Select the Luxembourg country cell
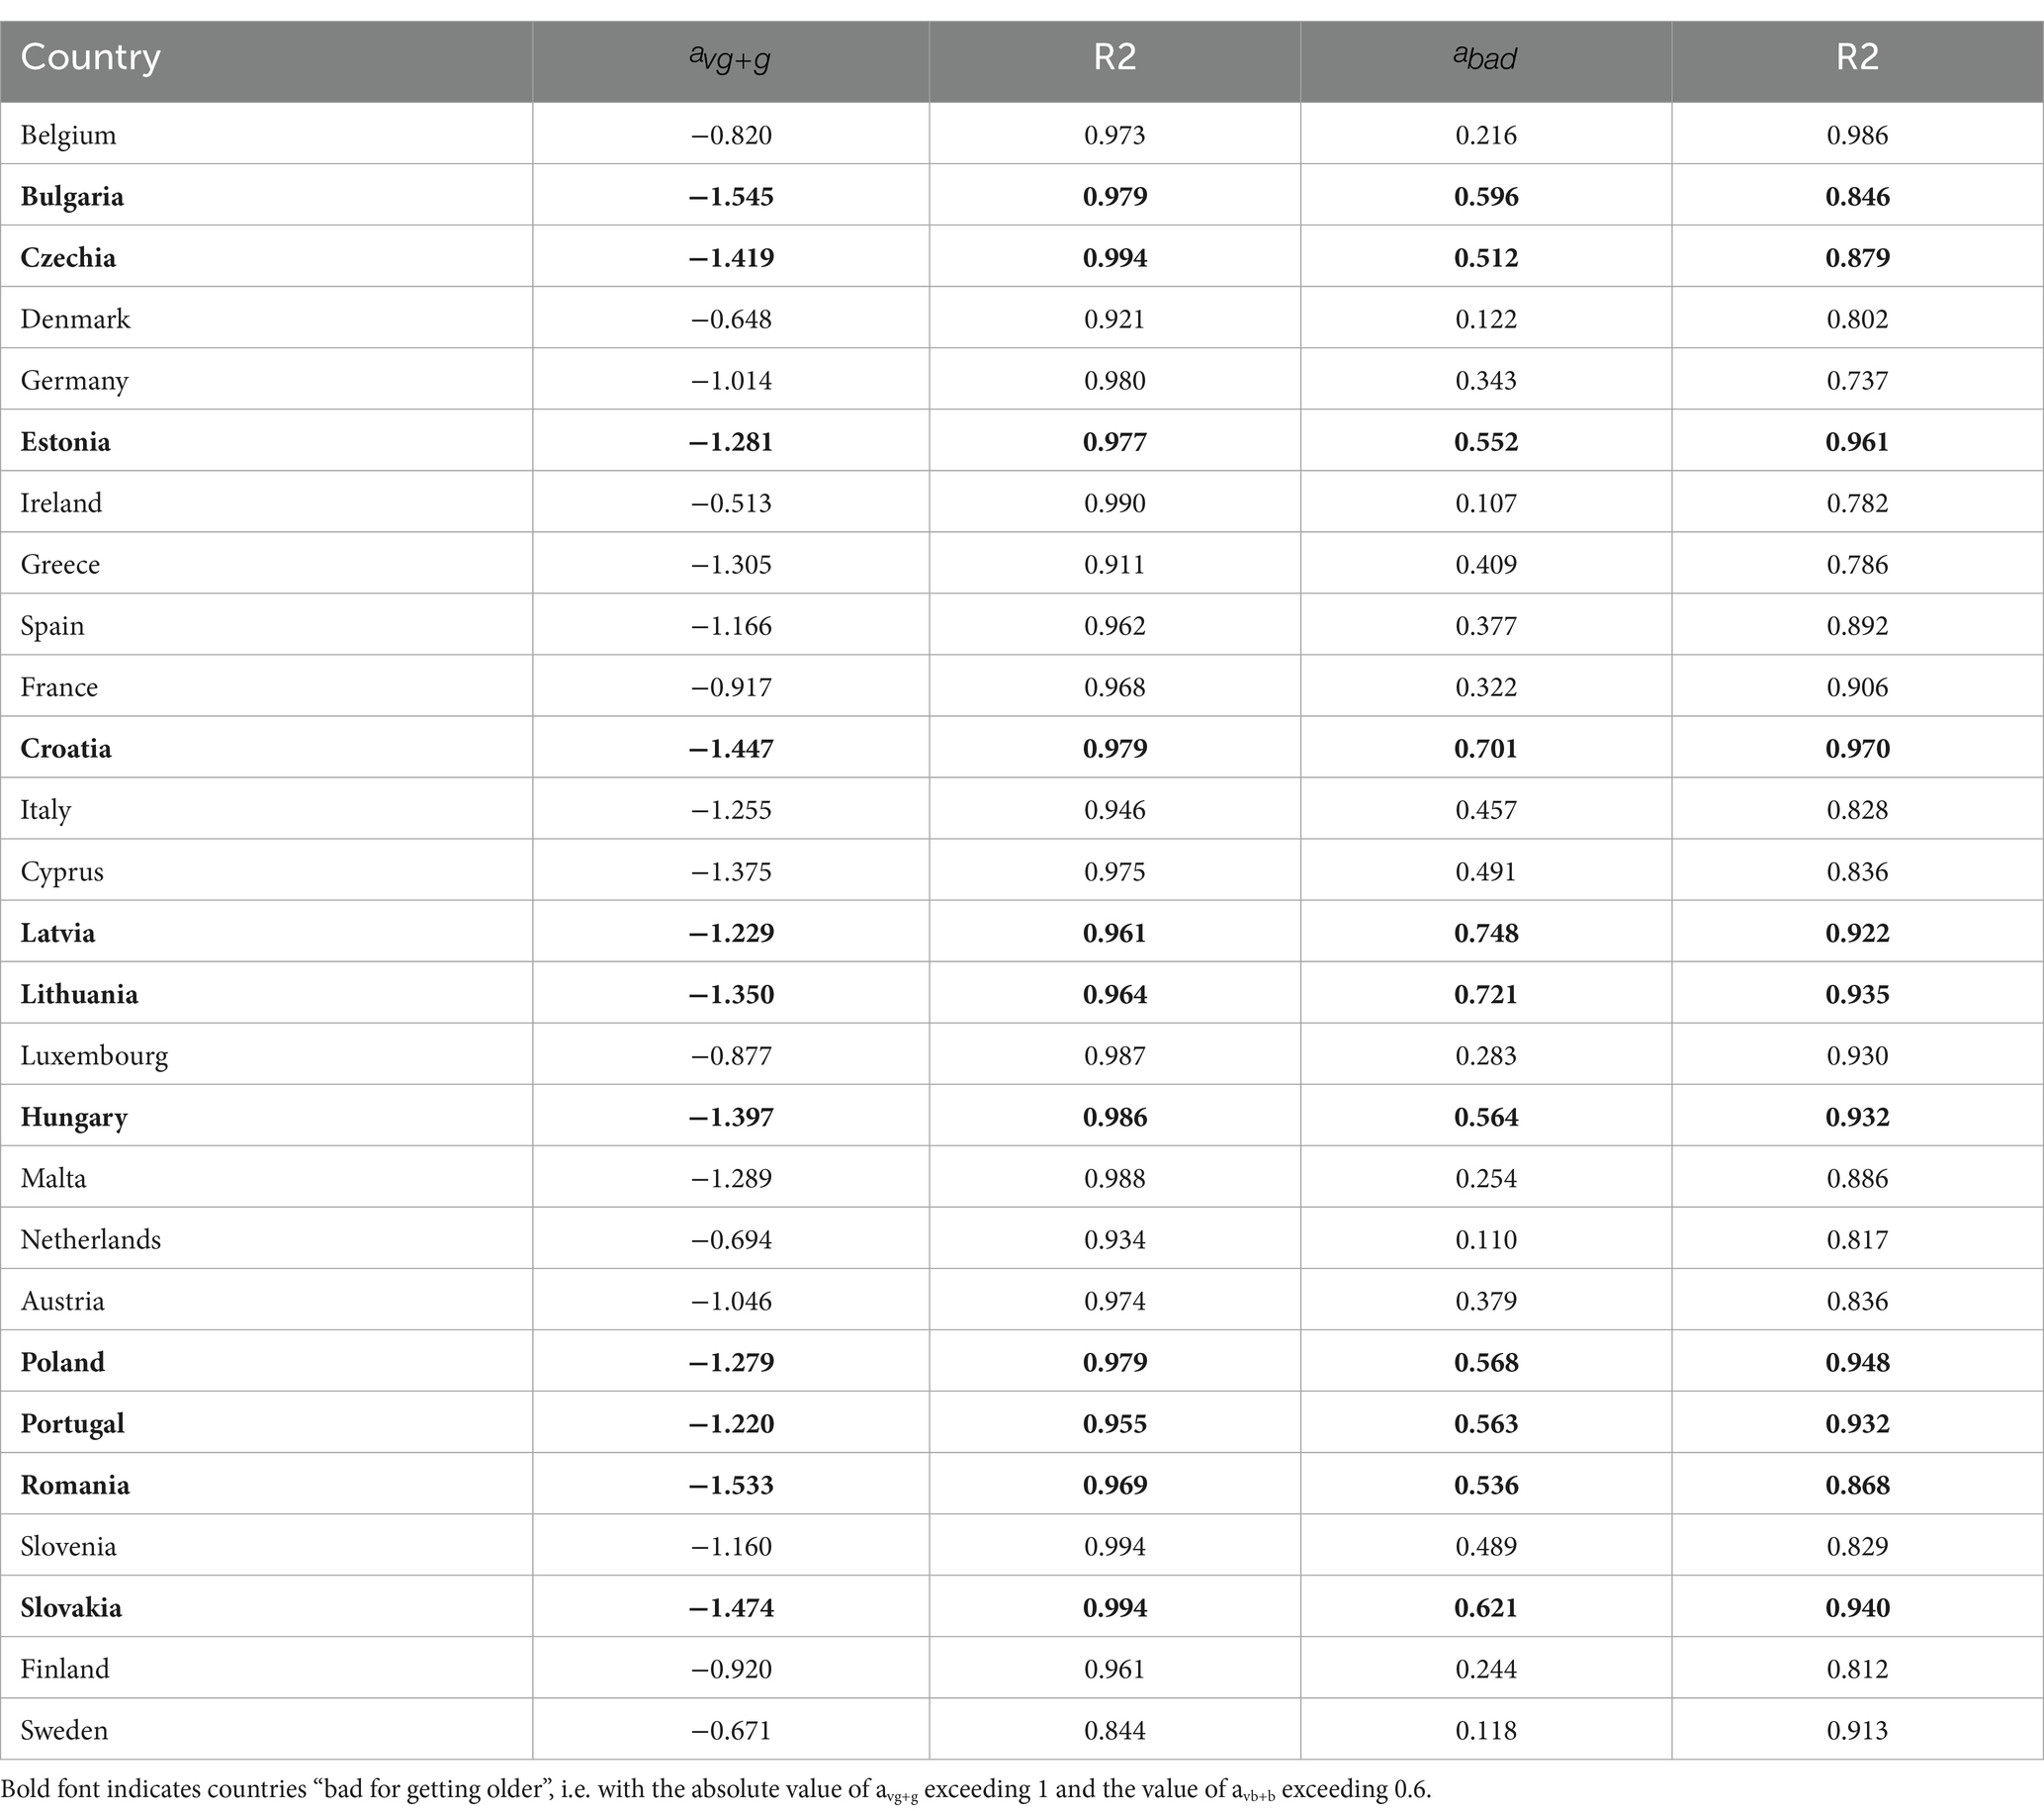Screen dimensions: 2044x1811 [94, 1056]
